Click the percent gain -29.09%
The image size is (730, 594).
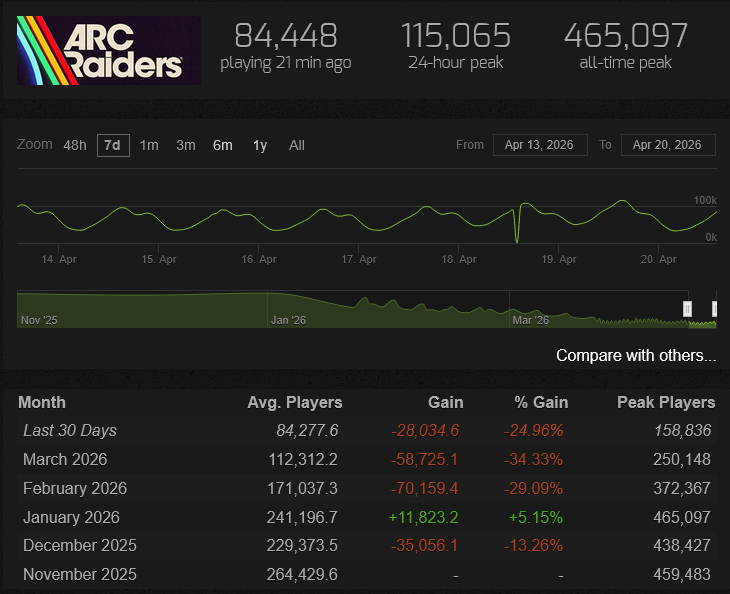[x=534, y=488]
